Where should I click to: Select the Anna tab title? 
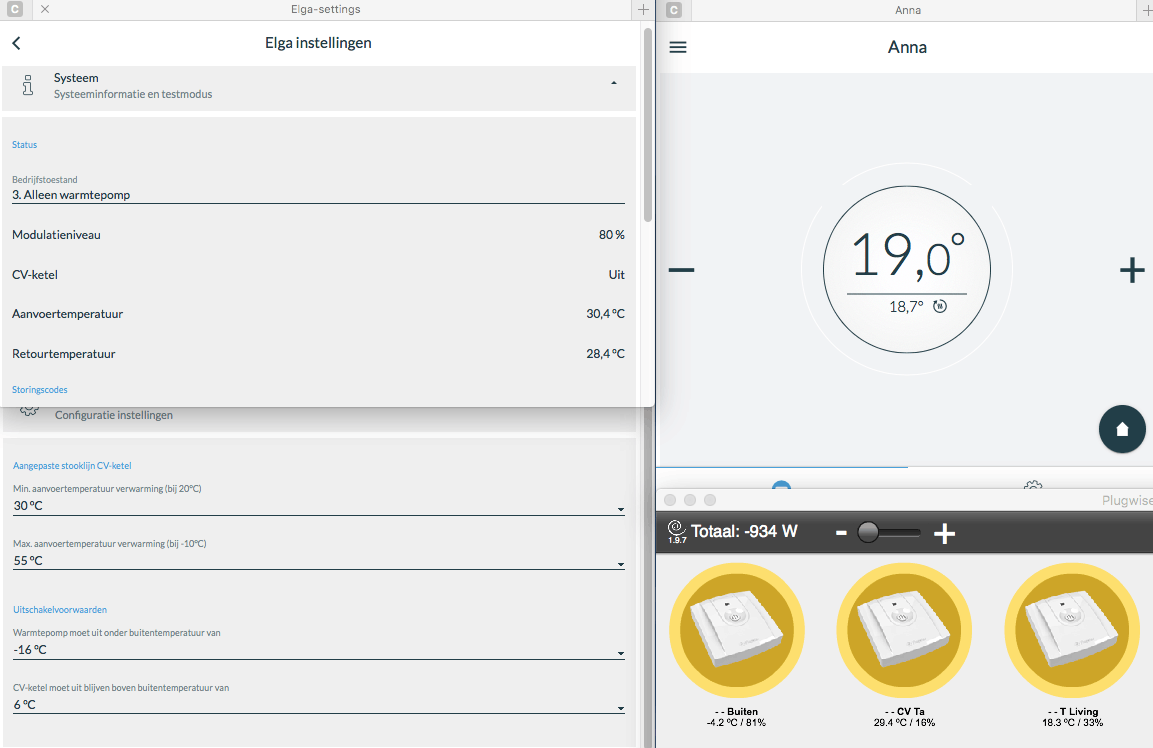click(908, 10)
